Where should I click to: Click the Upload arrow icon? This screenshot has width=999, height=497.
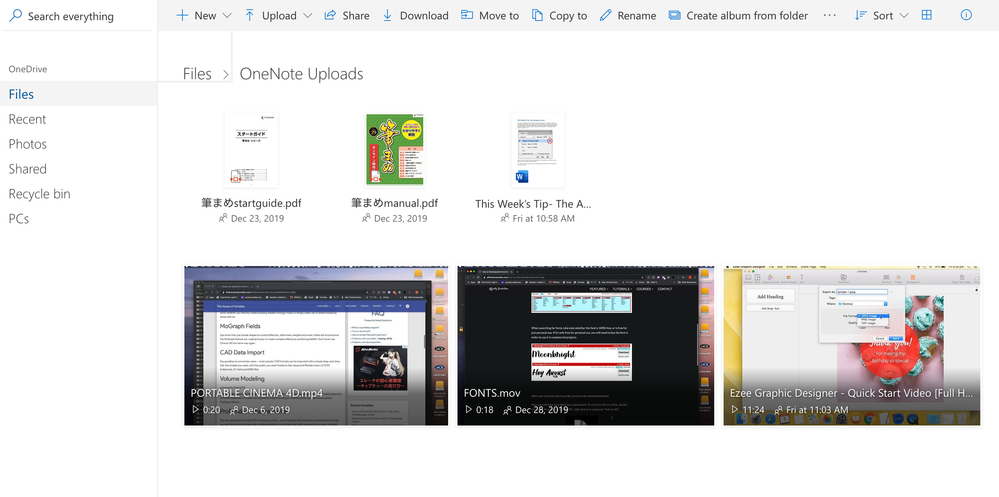tap(250, 15)
